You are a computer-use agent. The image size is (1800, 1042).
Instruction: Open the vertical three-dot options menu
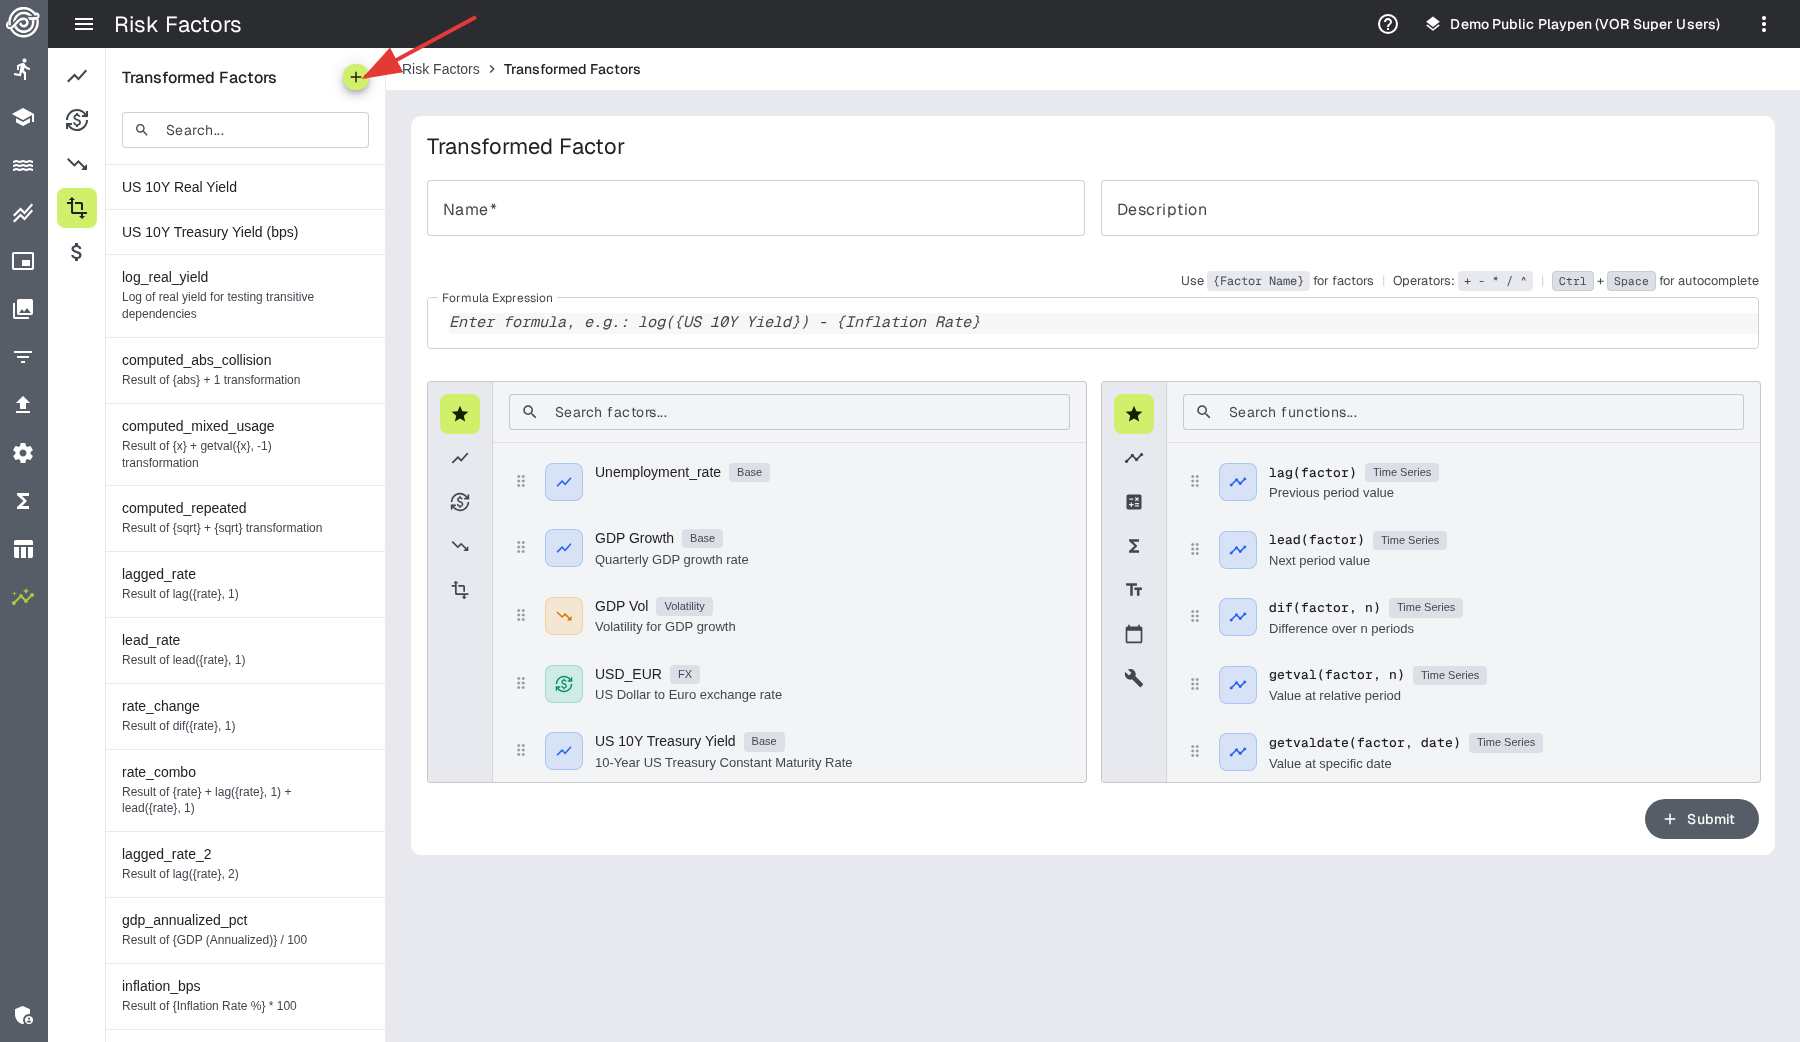click(x=1763, y=24)
